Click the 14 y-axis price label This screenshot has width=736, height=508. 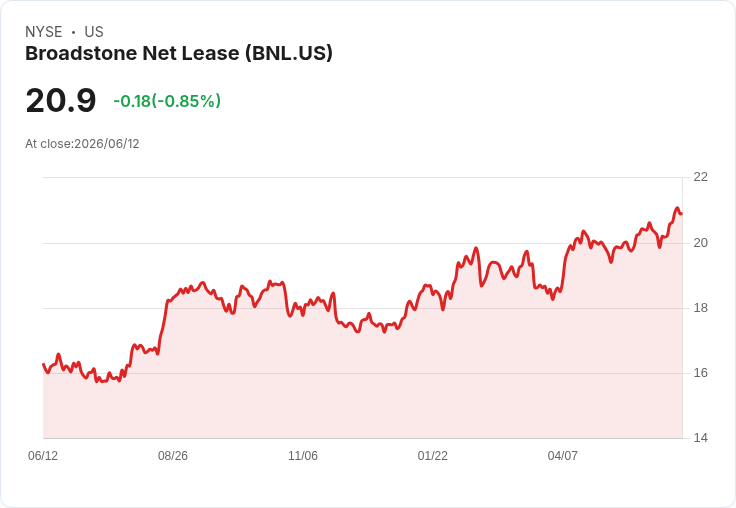coord(700,438)
